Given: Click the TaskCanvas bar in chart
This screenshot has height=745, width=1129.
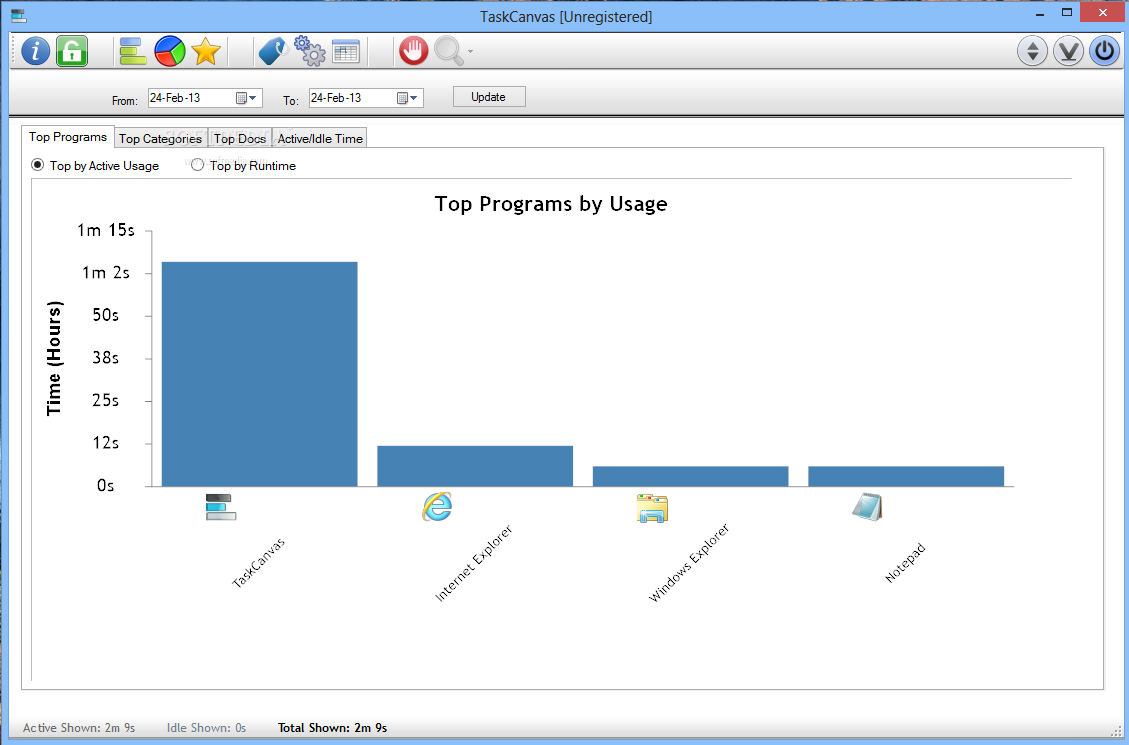Looking at the screenshot, I should tap(259, 374).
